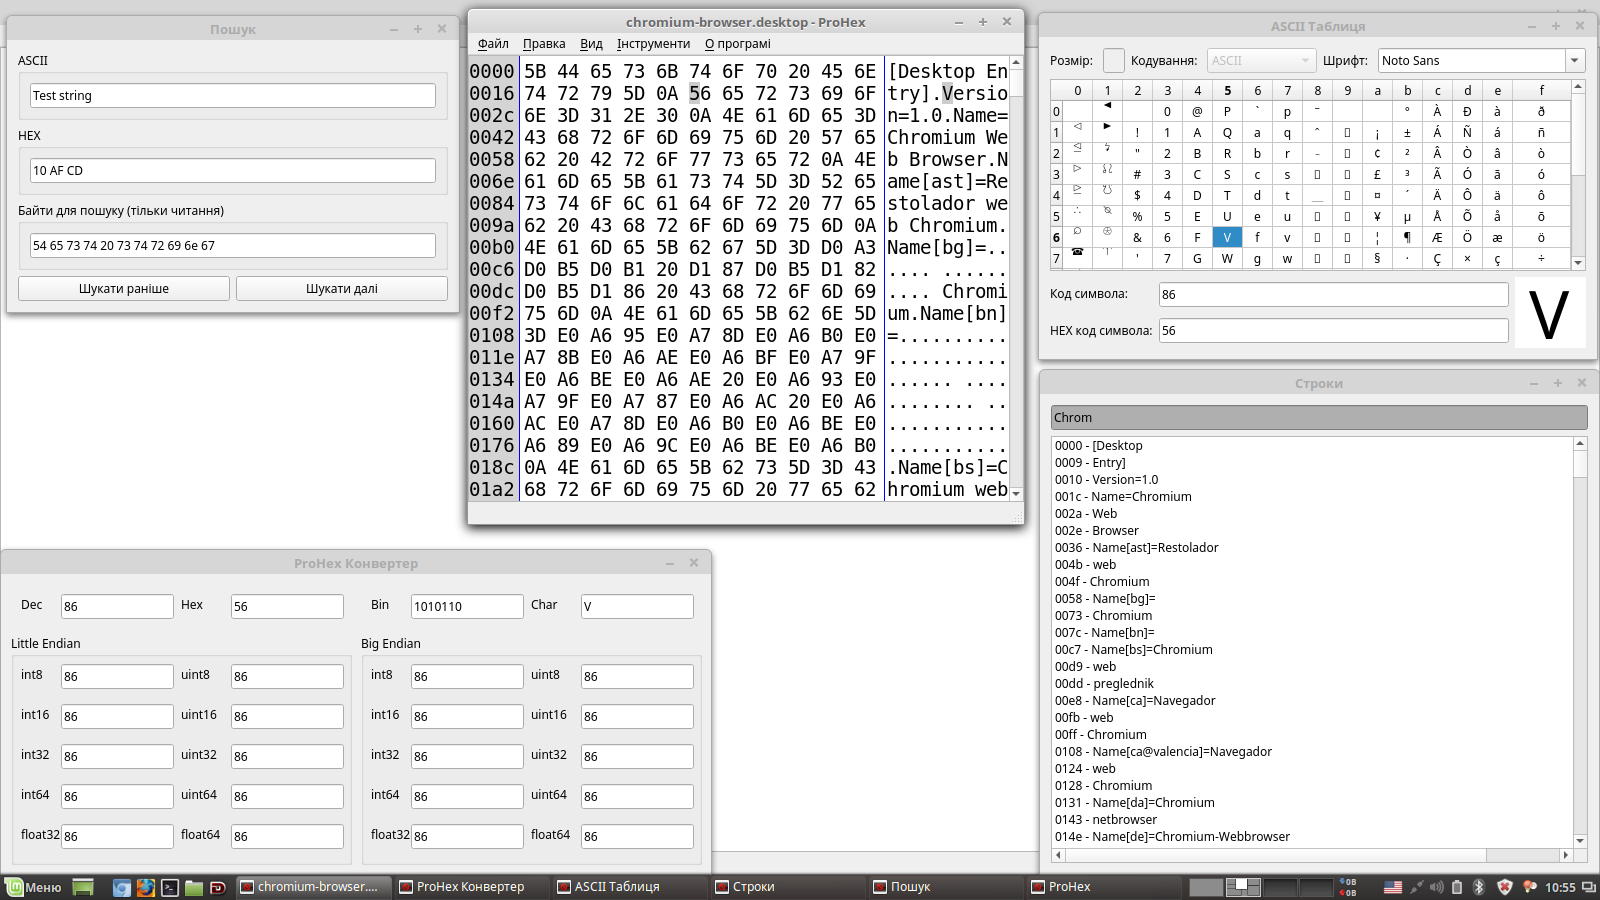Open the Правка menu in ProHex
1600x900 pixels.
coord(544,44)
